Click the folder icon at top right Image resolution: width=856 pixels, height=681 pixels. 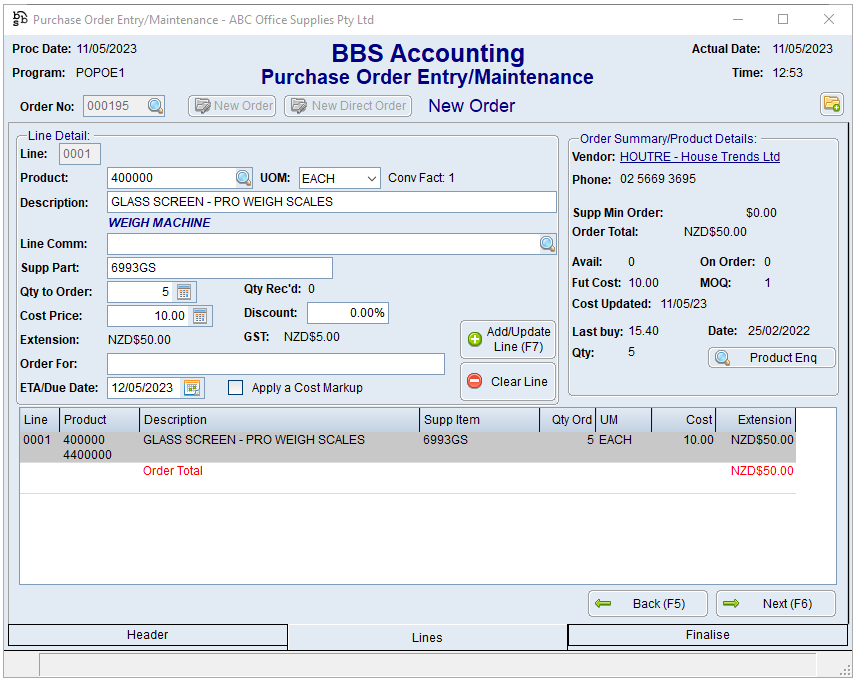tap(831, 104)
